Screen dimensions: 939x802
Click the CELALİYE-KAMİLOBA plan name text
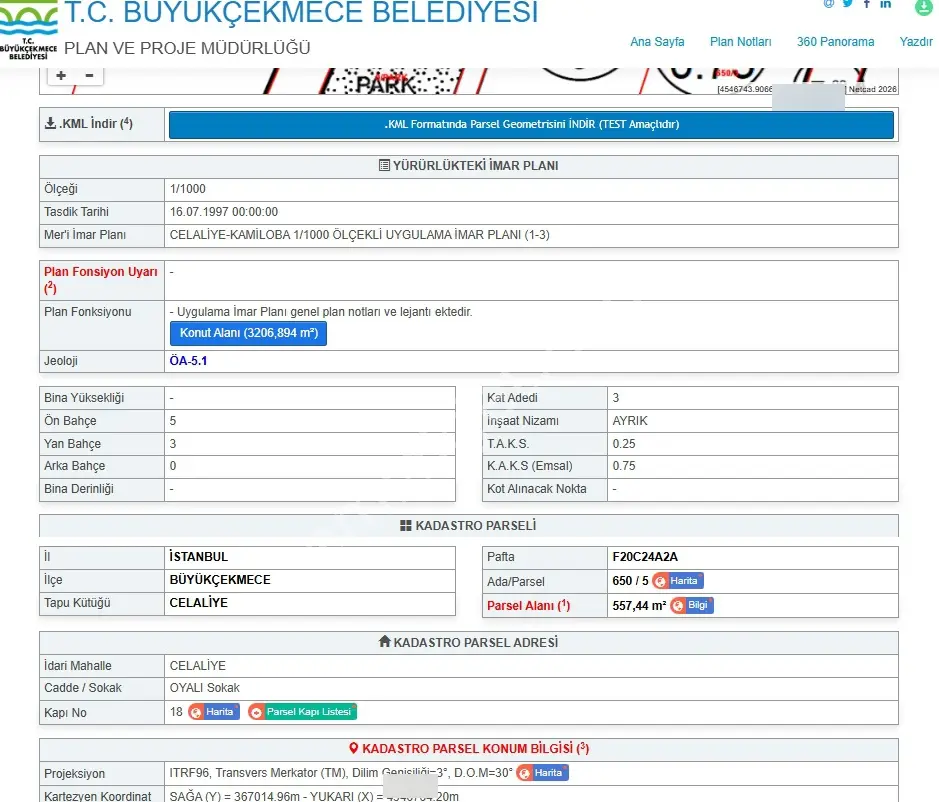pyautogui.click(x=359, y=235)
